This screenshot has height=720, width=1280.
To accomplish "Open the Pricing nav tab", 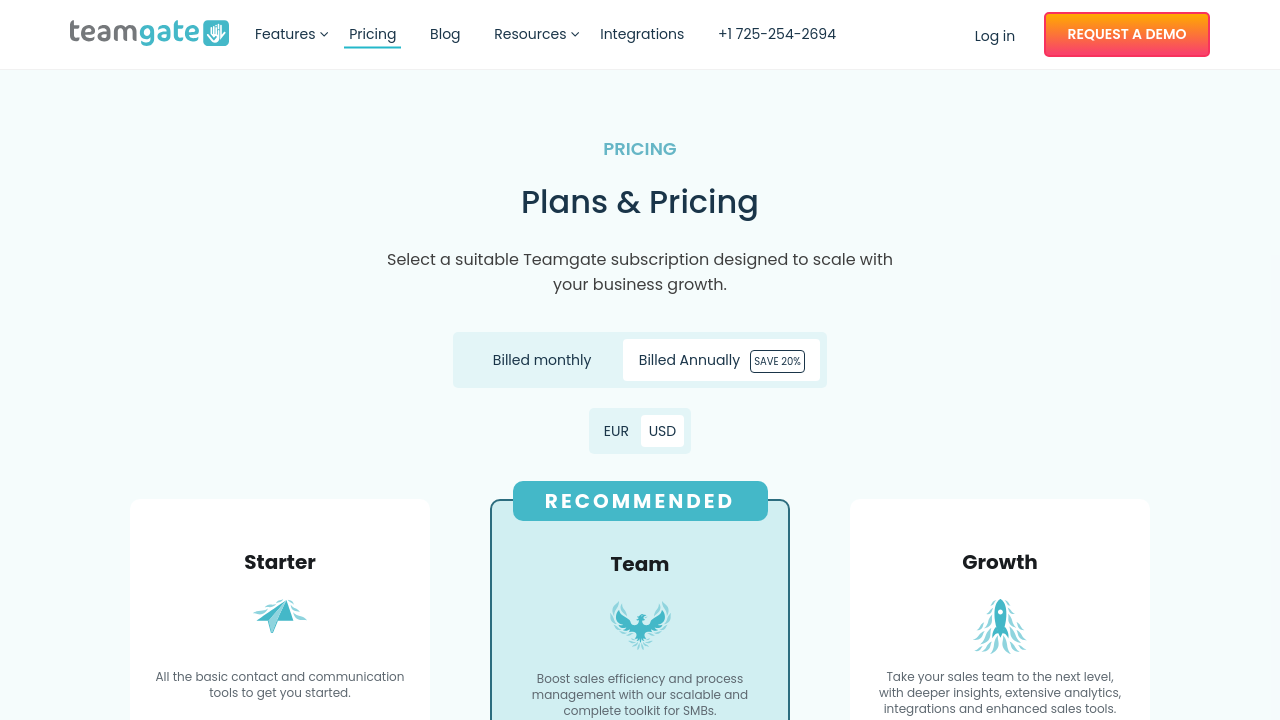I will click(x=372, y=34).
